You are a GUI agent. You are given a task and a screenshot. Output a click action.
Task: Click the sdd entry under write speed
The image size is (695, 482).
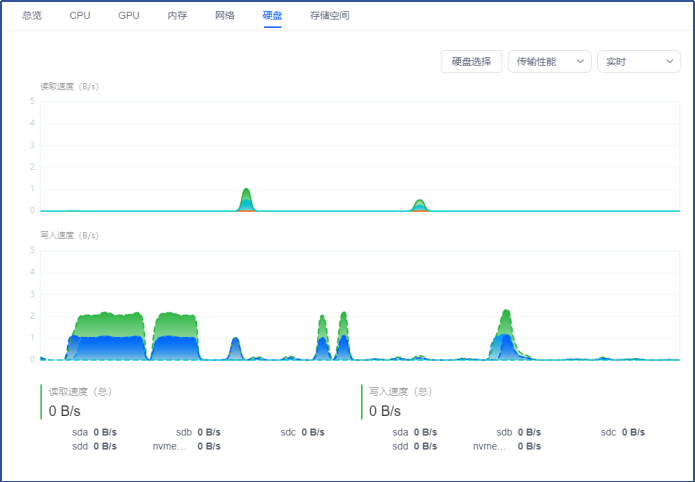pyautogui.click(x=415, y=446)
